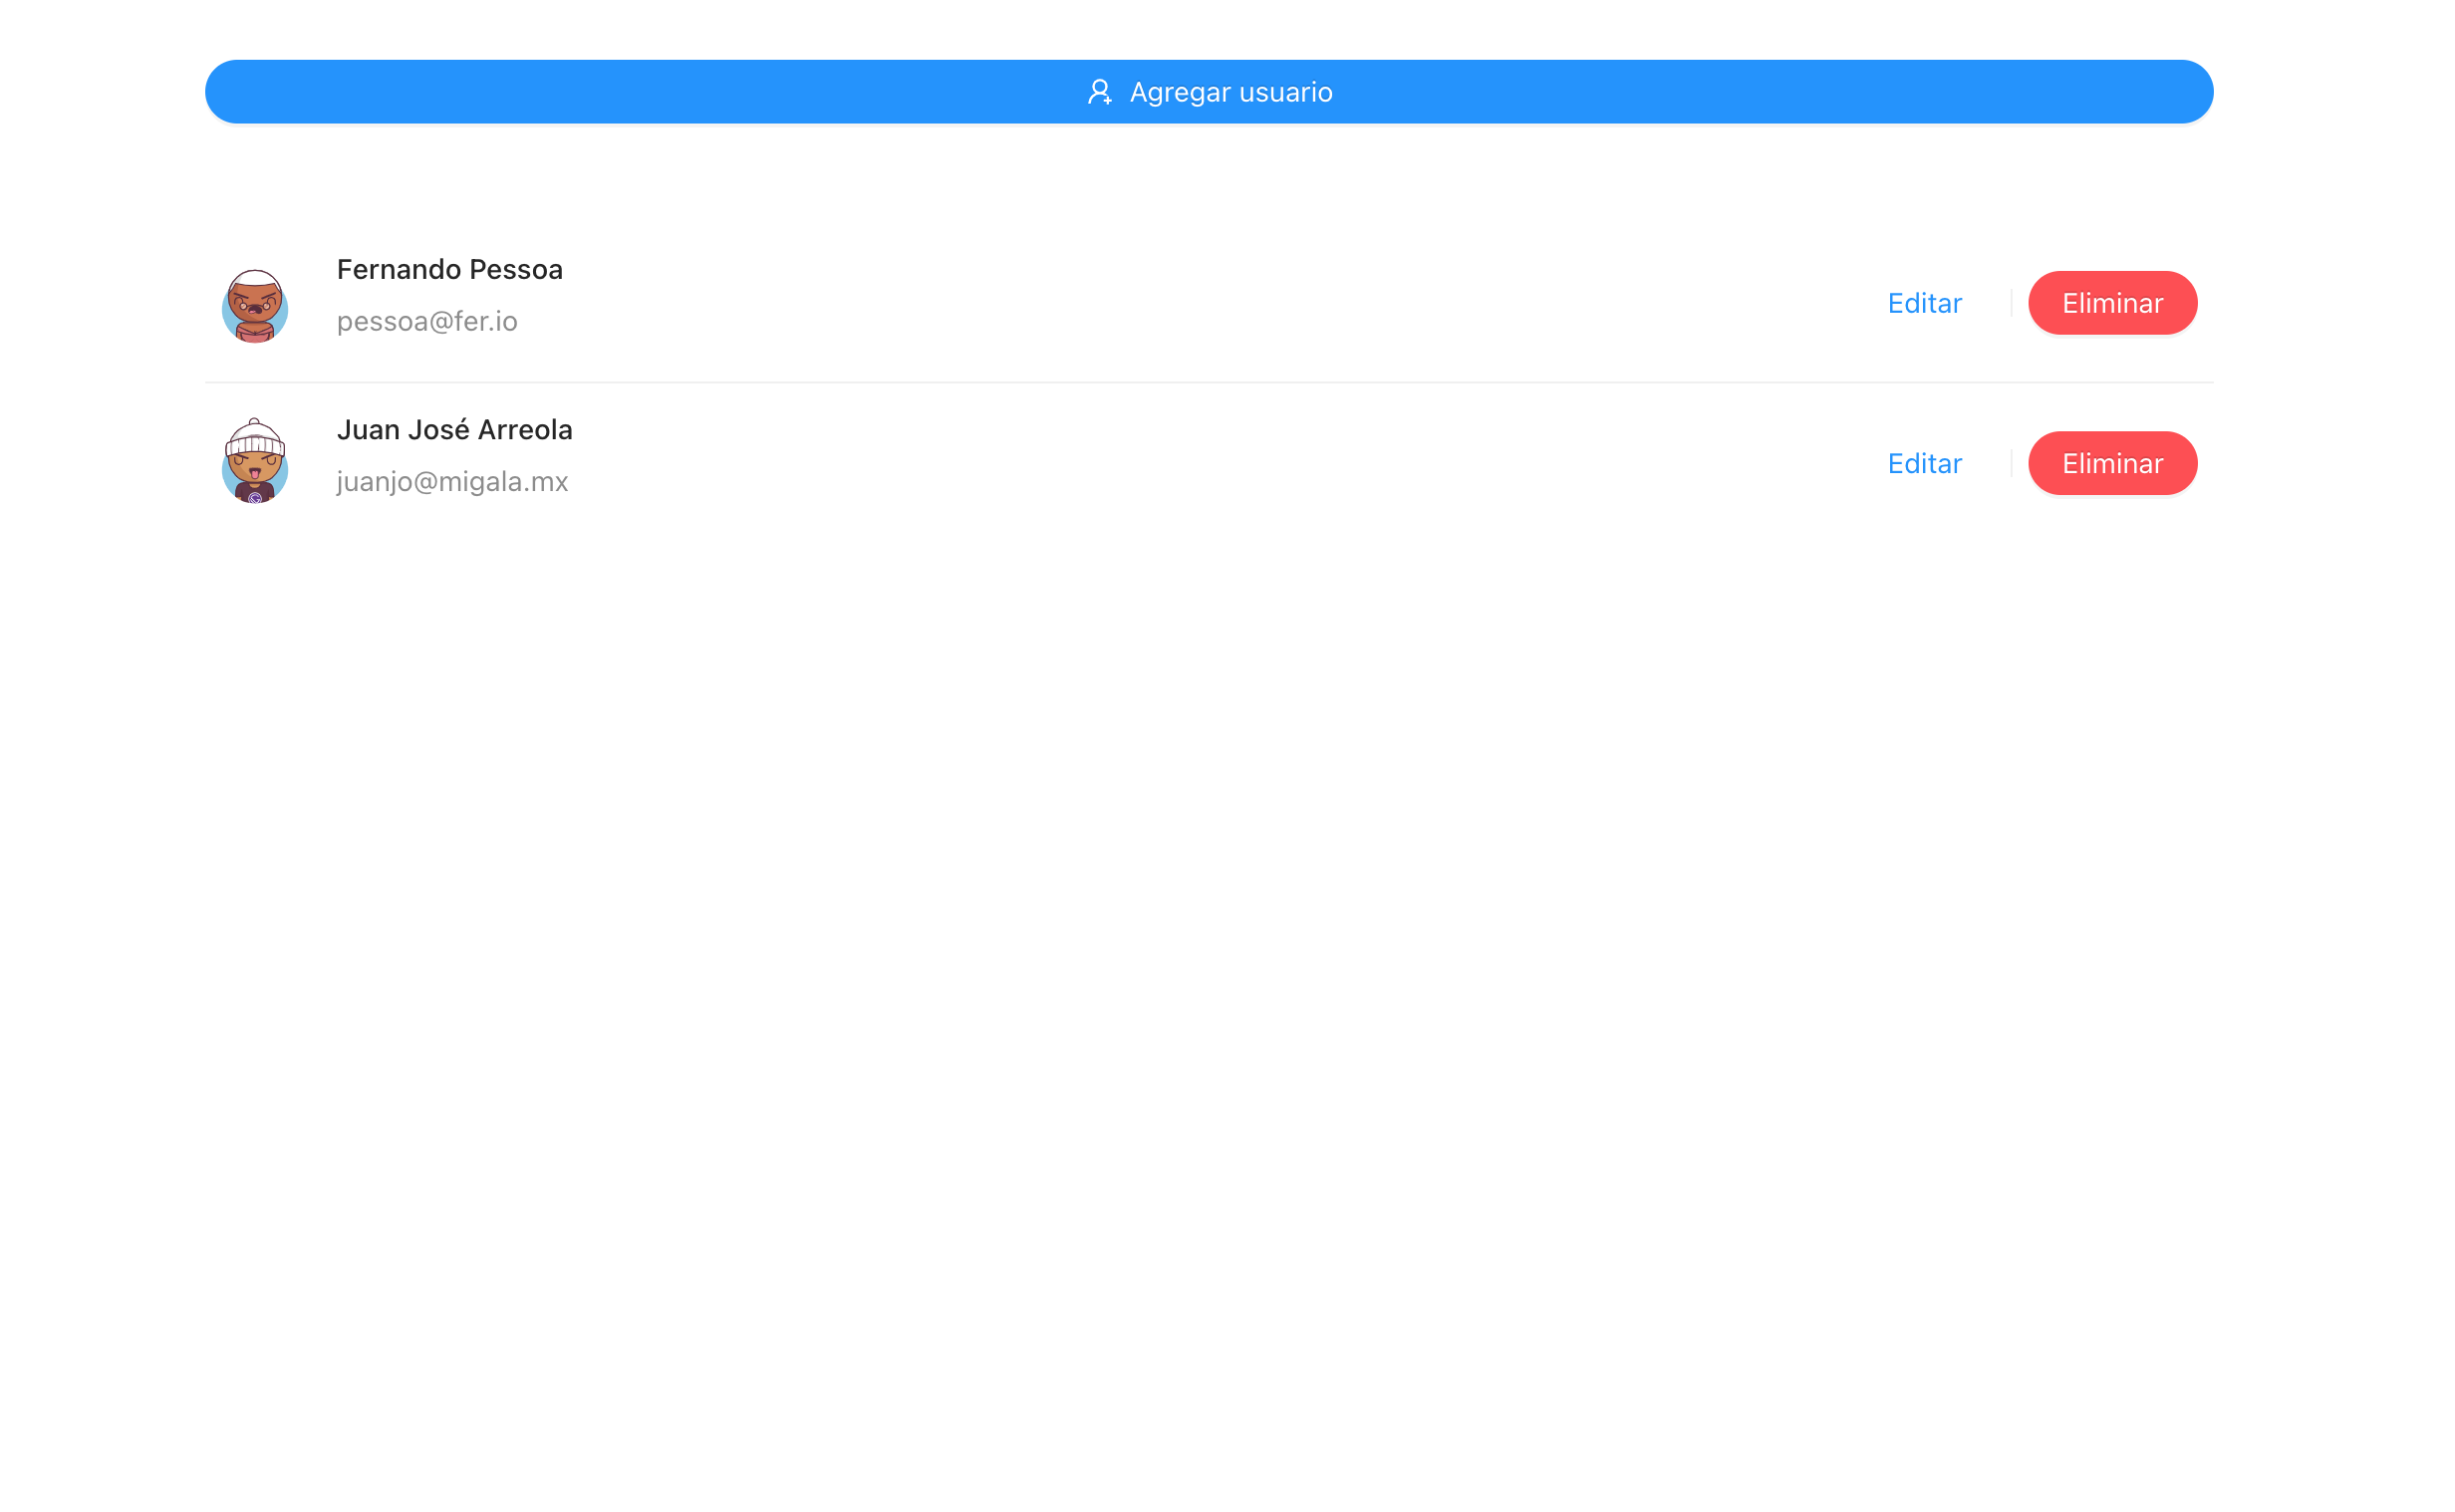Open Juan José Arreola's avatar picture
The height and width of the screenshot is (1512, 2455).
tap(254, 463)
